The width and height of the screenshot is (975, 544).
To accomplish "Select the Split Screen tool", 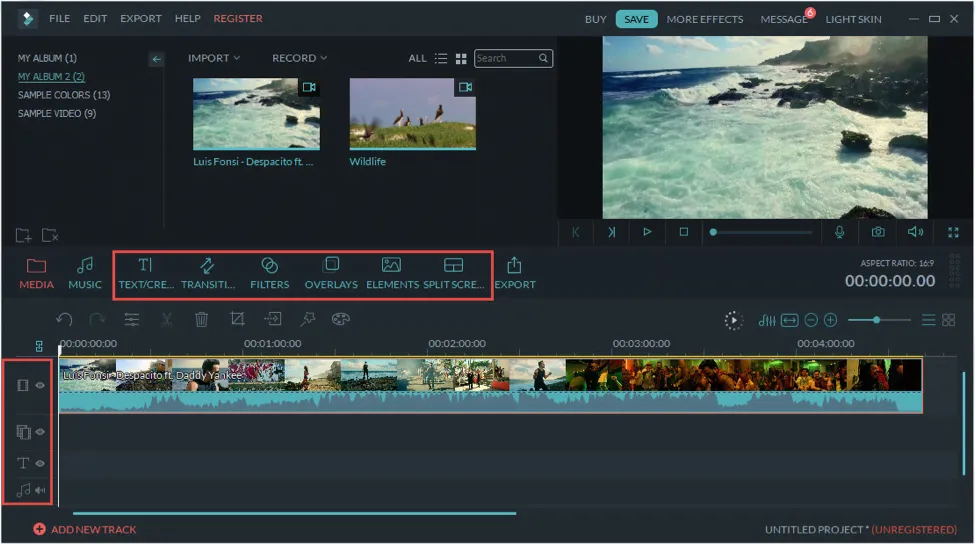I will pos(453,272).
